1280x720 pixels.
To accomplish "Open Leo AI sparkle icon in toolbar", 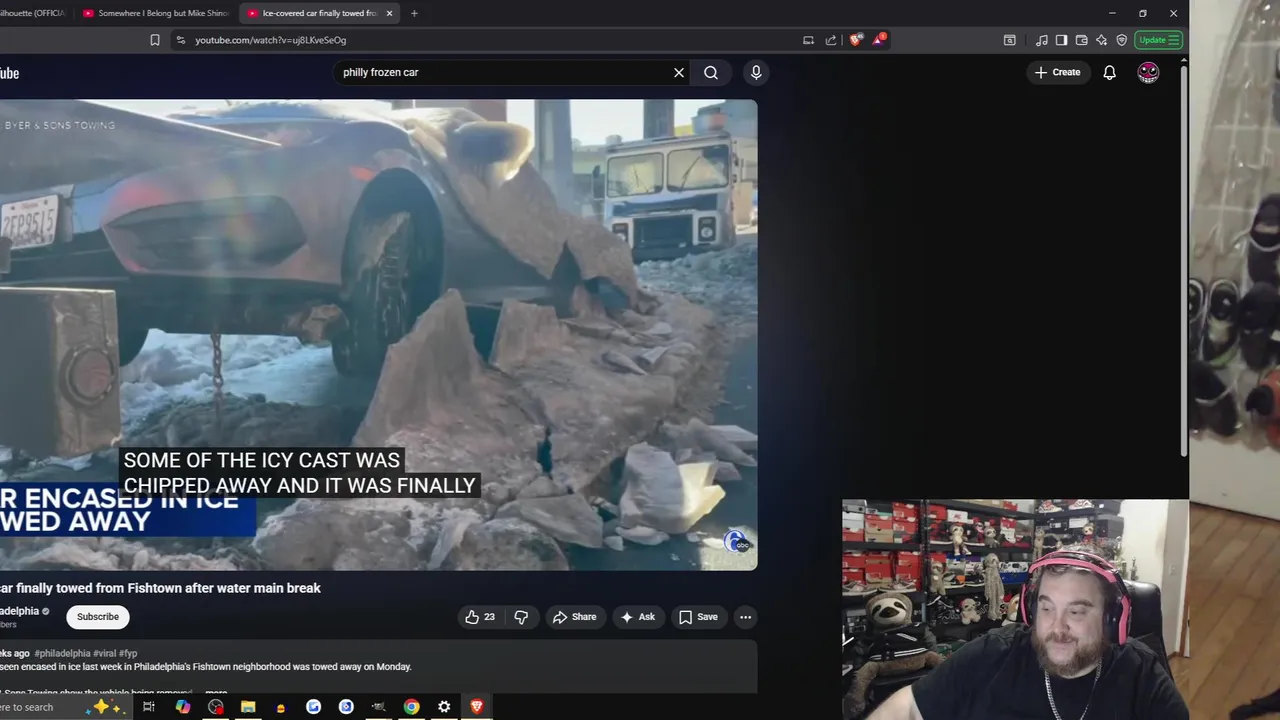I will pyautogui.click(x=1101, y=40).
